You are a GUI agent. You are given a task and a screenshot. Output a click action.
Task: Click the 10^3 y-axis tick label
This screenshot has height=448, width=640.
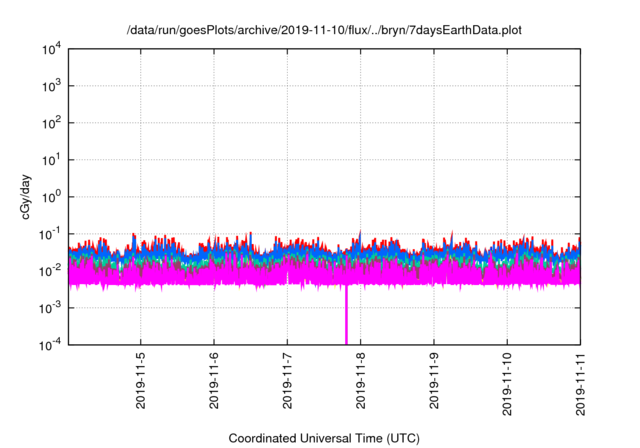click(x=52, y=86)
